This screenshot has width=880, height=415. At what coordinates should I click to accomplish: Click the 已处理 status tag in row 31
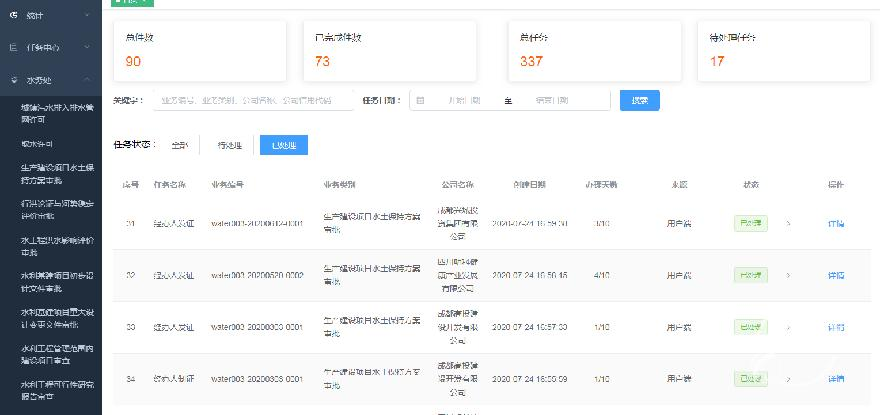(x=749, y=223)
